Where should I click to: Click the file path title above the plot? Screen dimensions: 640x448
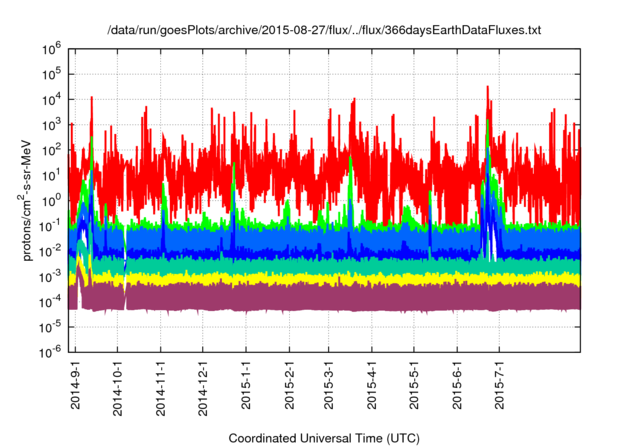pos(324,30)
